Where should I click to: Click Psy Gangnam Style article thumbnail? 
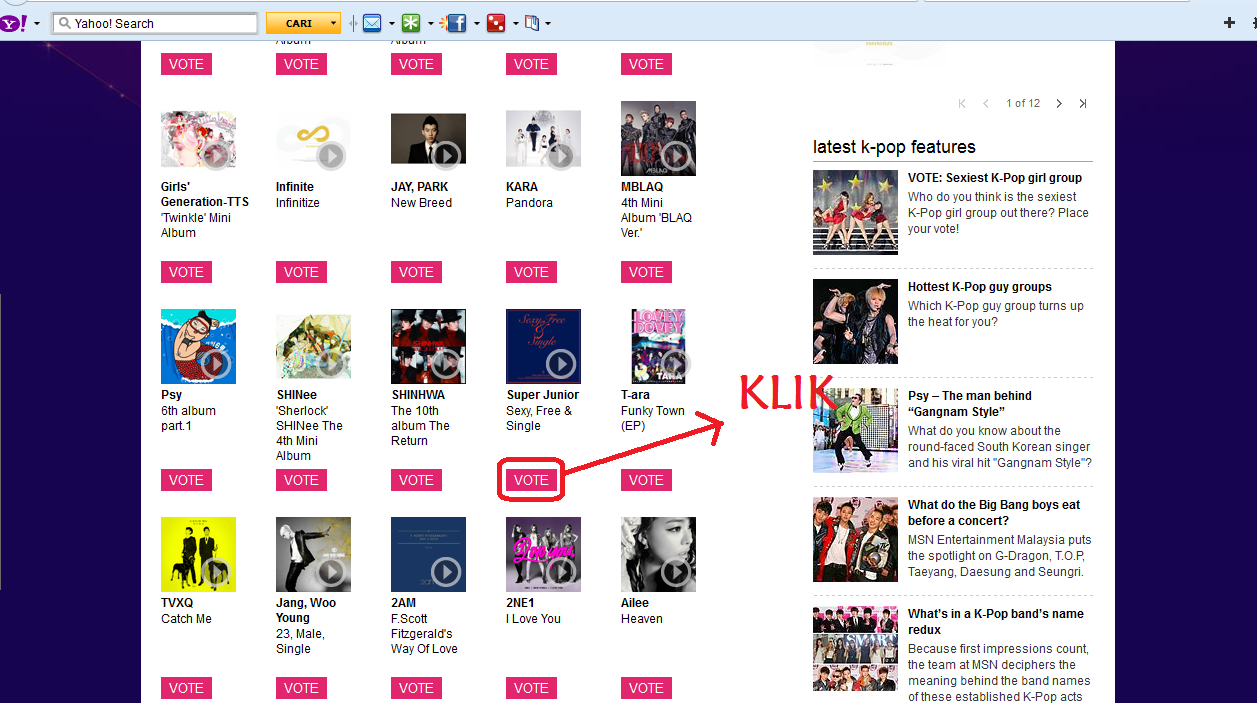click(x=855, y=430)
